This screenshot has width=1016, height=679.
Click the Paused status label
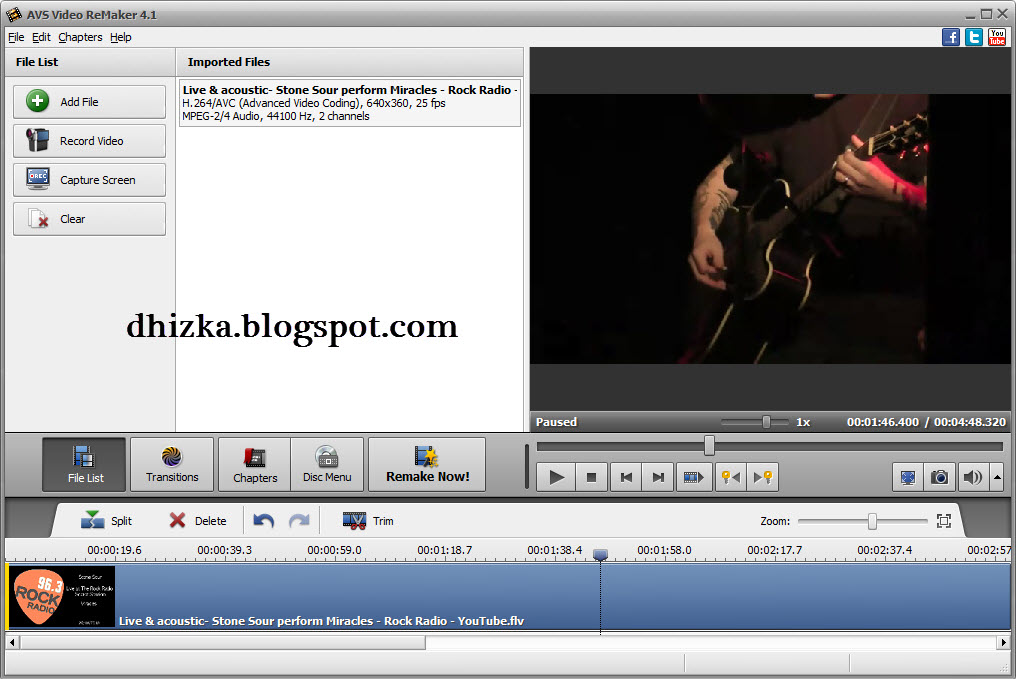556,422
